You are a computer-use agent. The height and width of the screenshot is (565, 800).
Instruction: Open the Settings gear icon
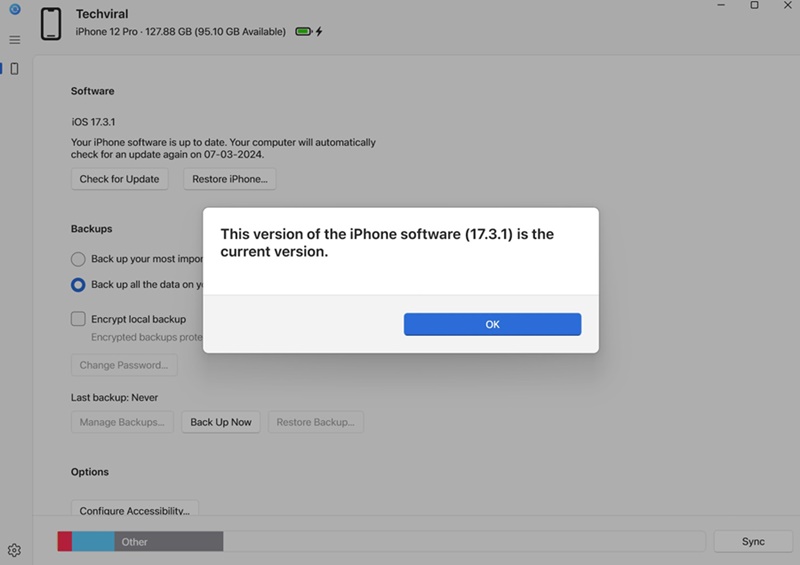pos(14,550)
